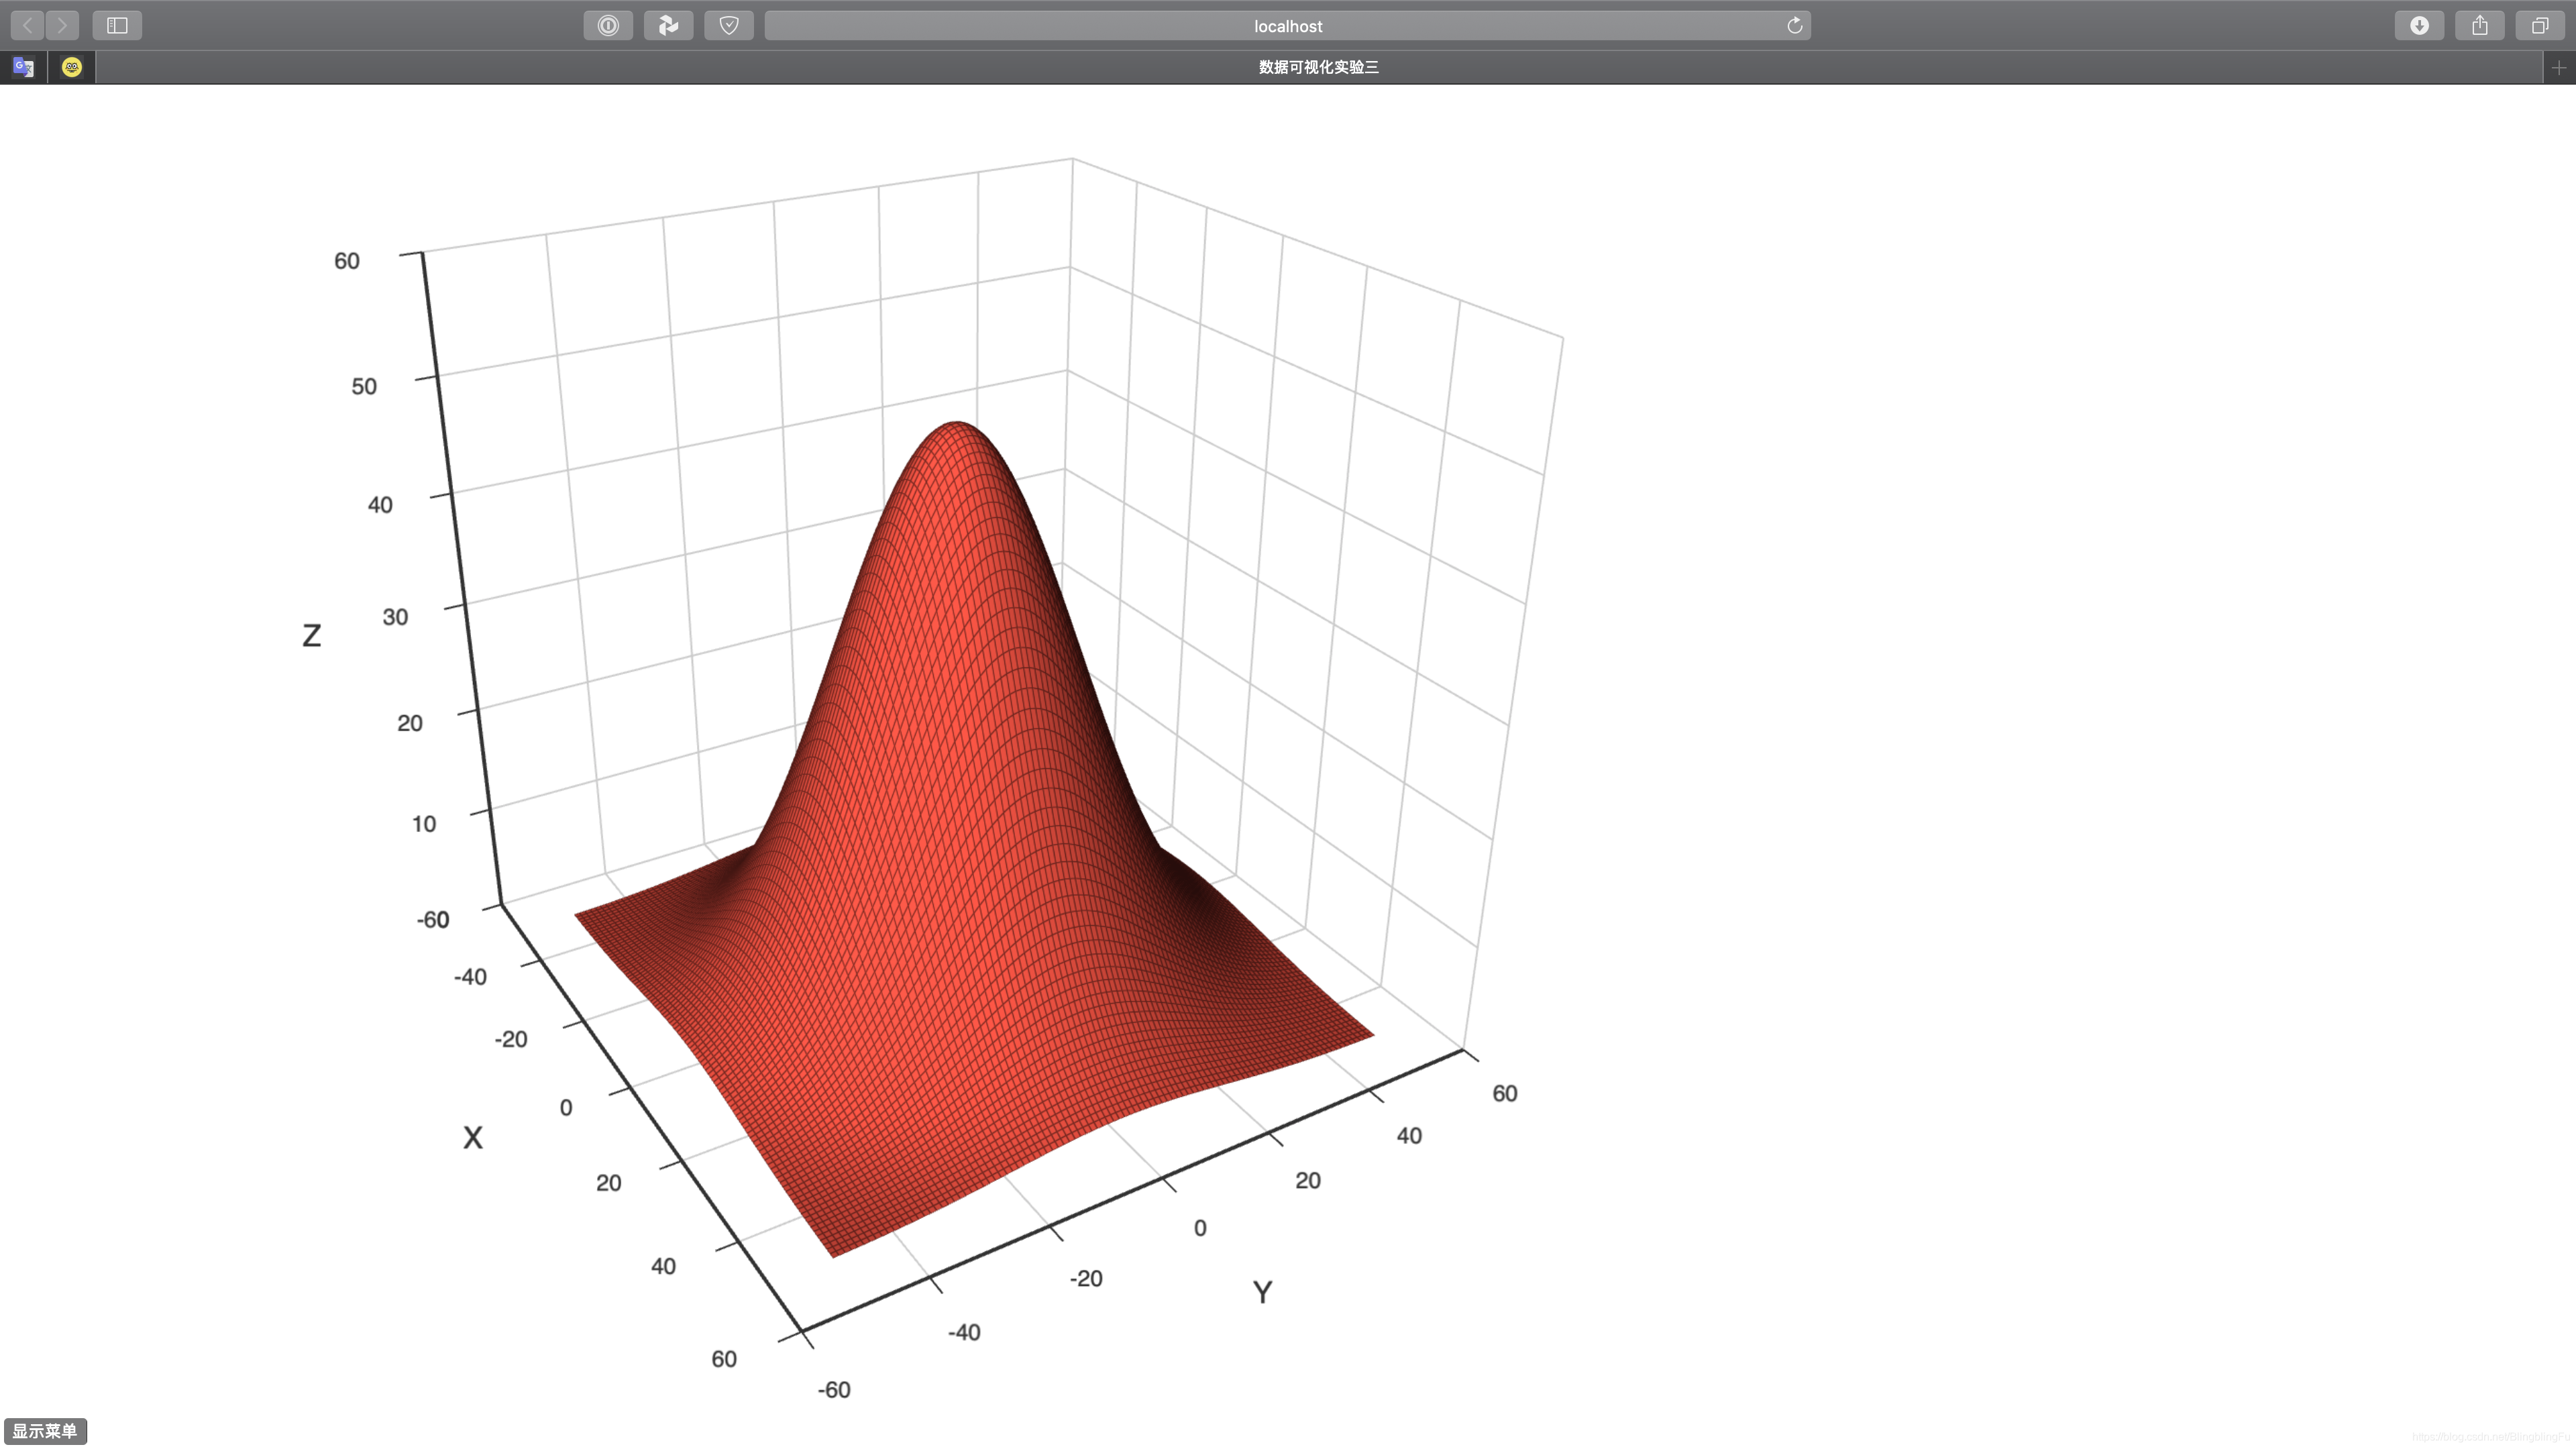The width and height of the screenshot is (2576, 1449).
Task: Reload the localhost page
Action: click(x=1794, y=25)
